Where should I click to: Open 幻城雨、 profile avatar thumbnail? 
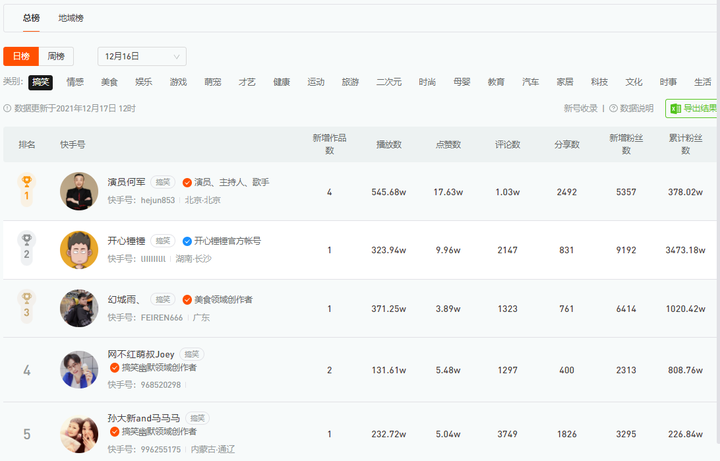pos(79,308)
